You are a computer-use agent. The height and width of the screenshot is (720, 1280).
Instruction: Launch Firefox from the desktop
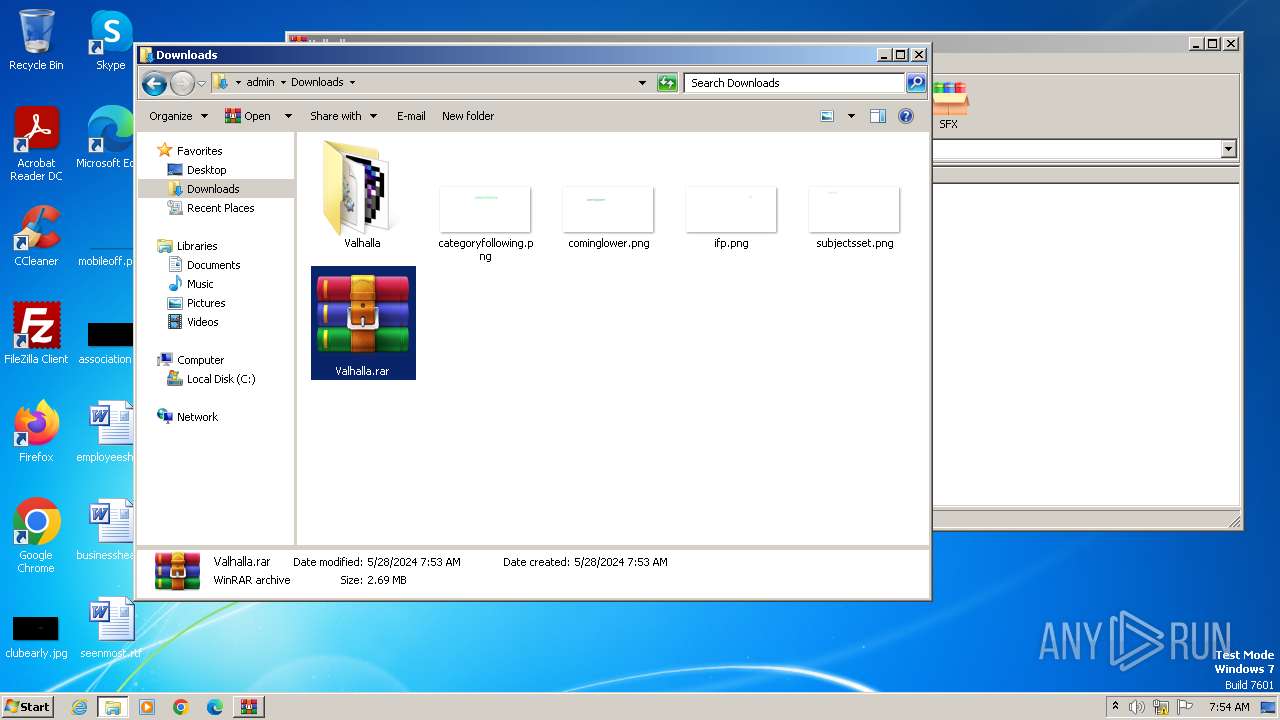coord(36,432)
